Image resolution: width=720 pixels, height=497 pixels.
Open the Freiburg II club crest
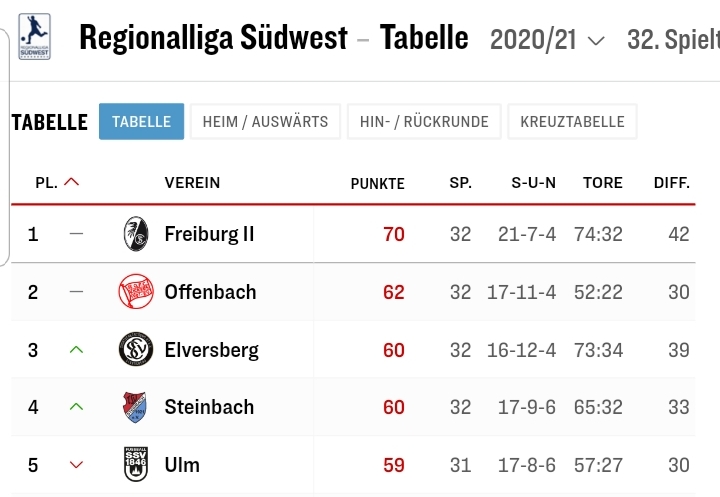[x=136, y=234]
